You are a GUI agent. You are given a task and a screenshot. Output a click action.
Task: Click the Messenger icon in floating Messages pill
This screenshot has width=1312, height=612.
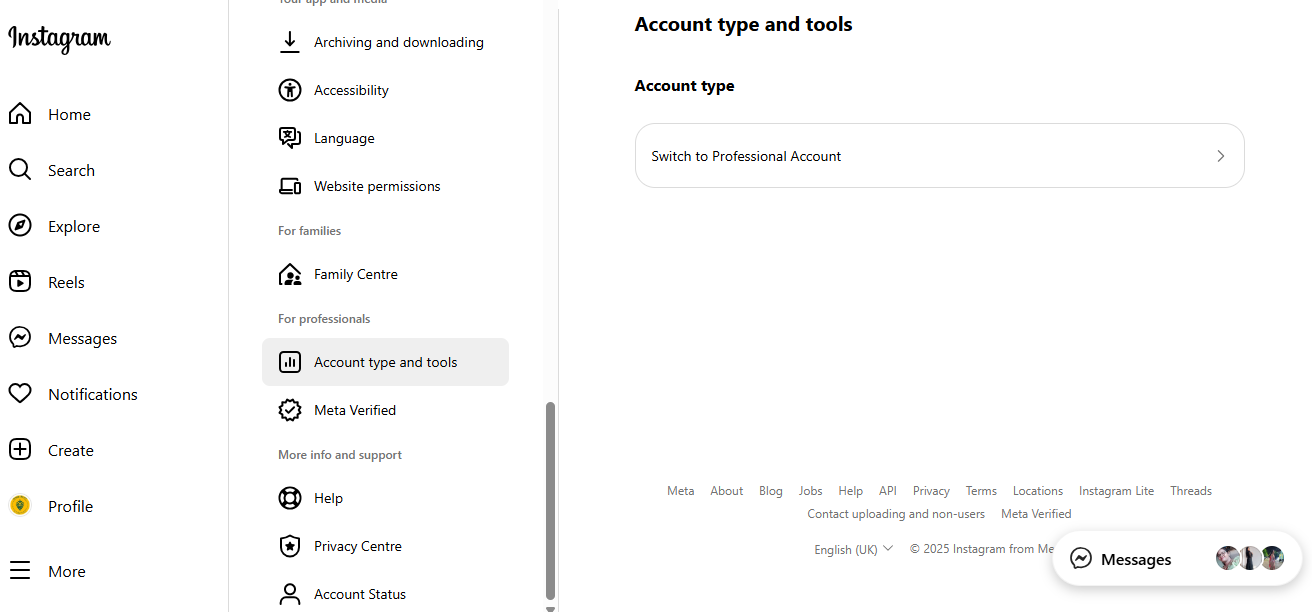click(x=1081, y=559)
